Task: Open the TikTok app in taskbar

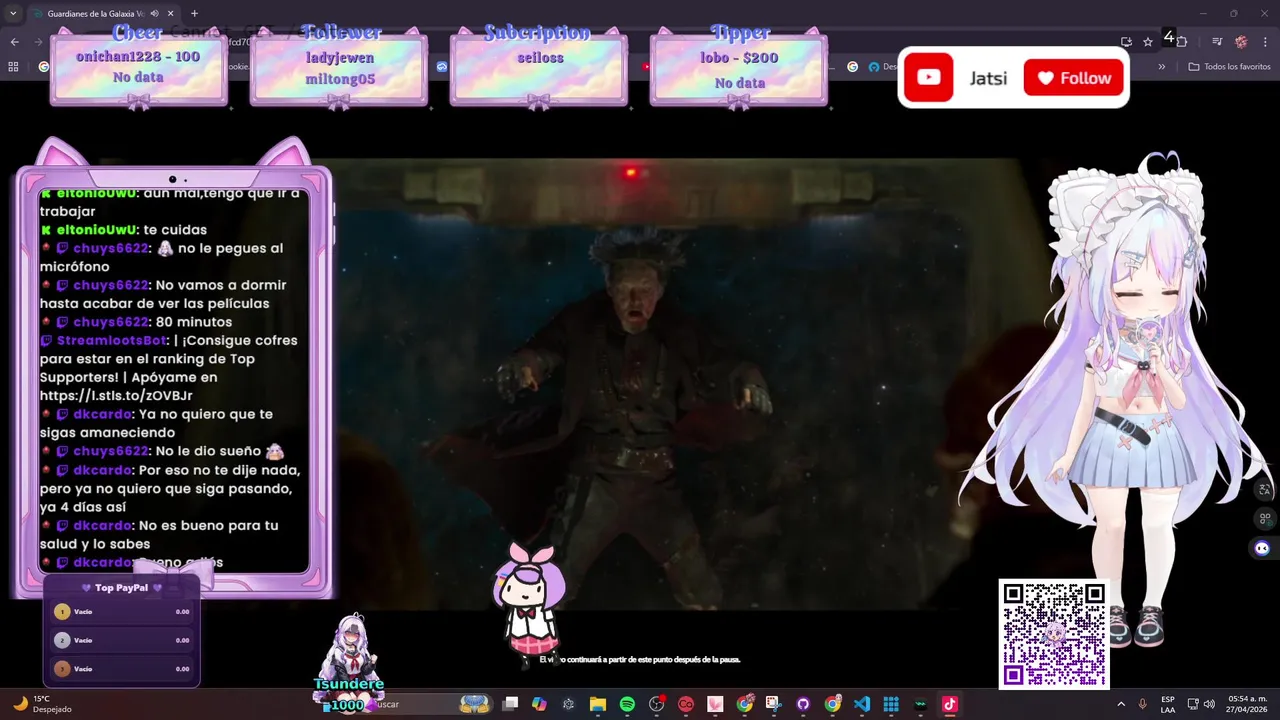Action: coord(950,704)
